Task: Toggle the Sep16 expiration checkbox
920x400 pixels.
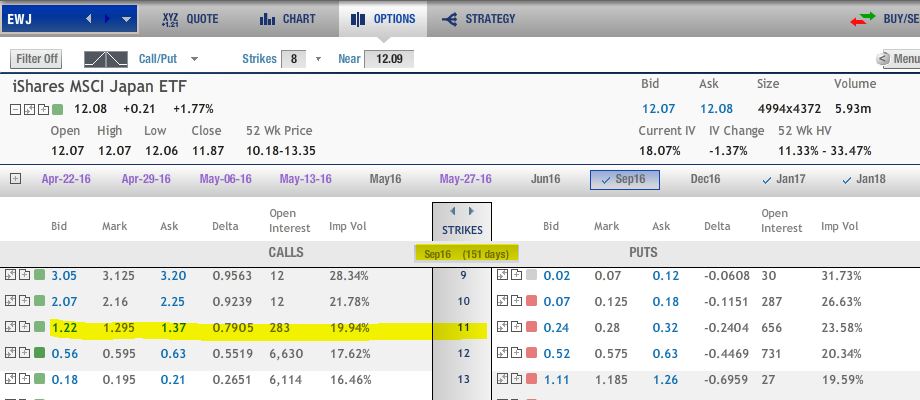Action: [x=607, y=179]
